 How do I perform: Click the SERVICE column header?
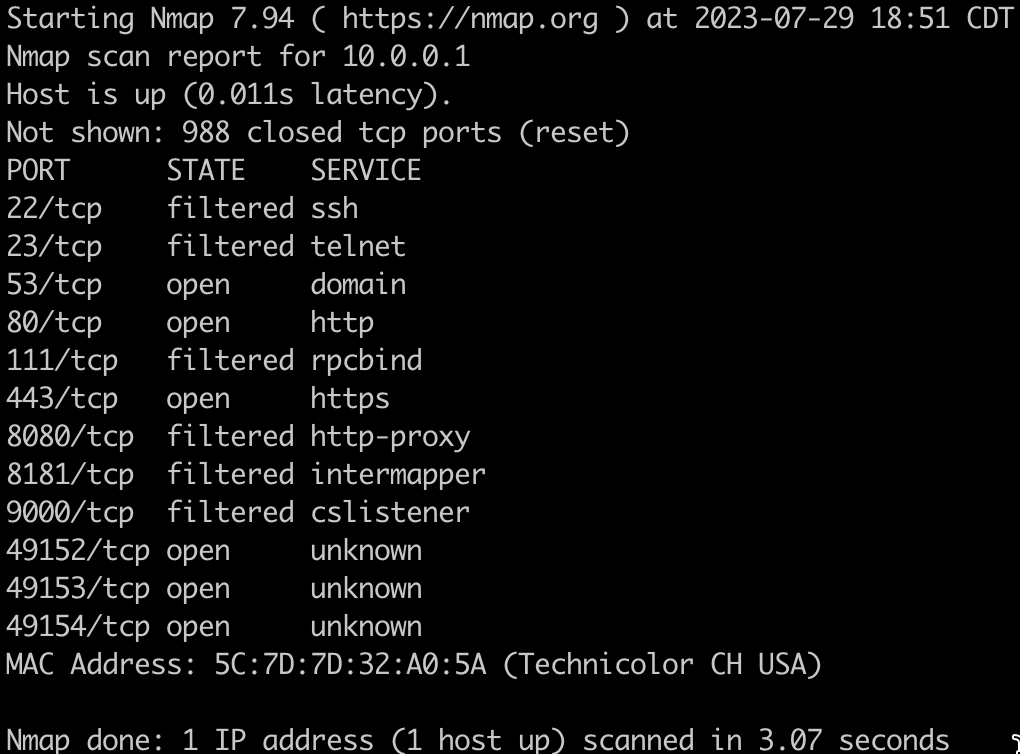366,170
